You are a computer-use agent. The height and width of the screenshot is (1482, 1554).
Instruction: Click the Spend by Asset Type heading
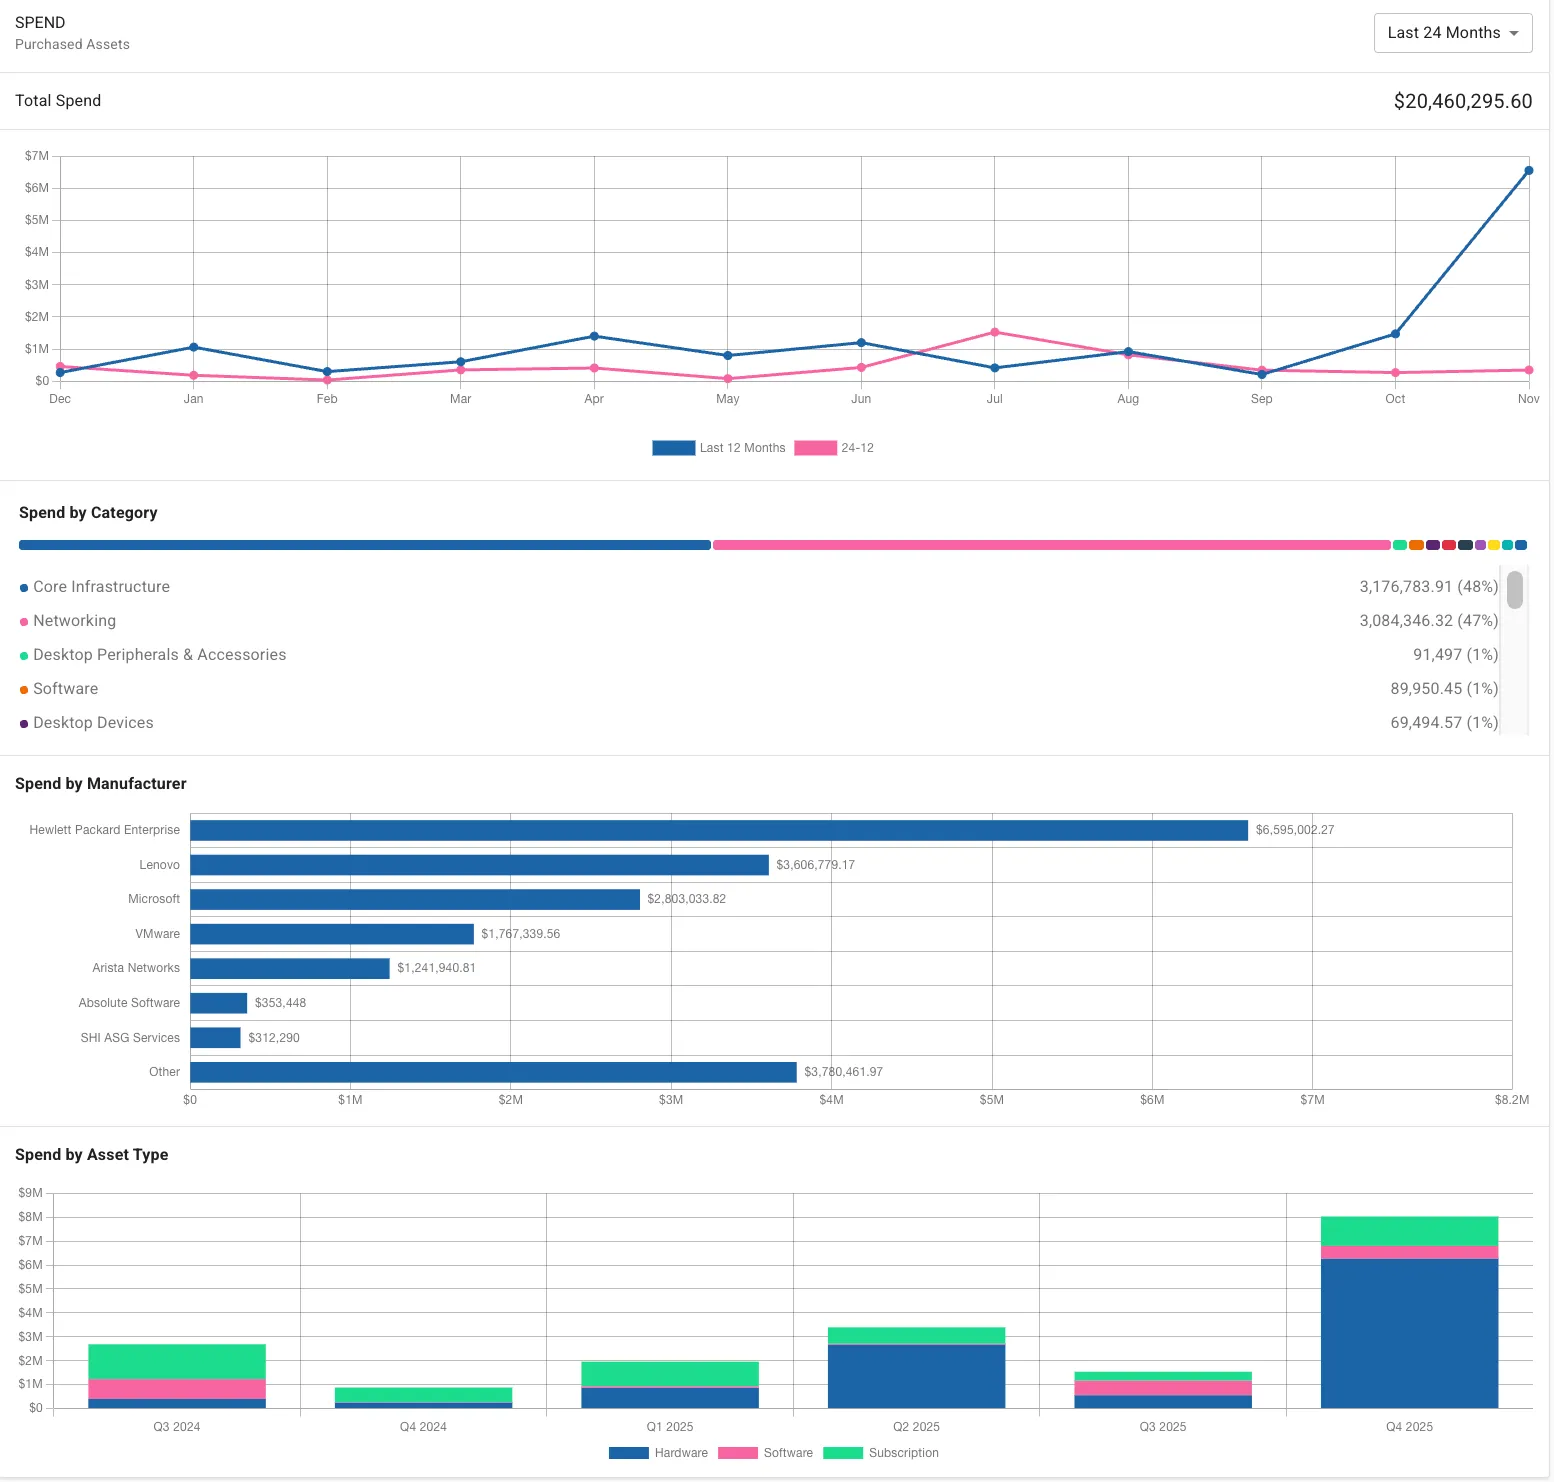click(x=92, y=1155)
